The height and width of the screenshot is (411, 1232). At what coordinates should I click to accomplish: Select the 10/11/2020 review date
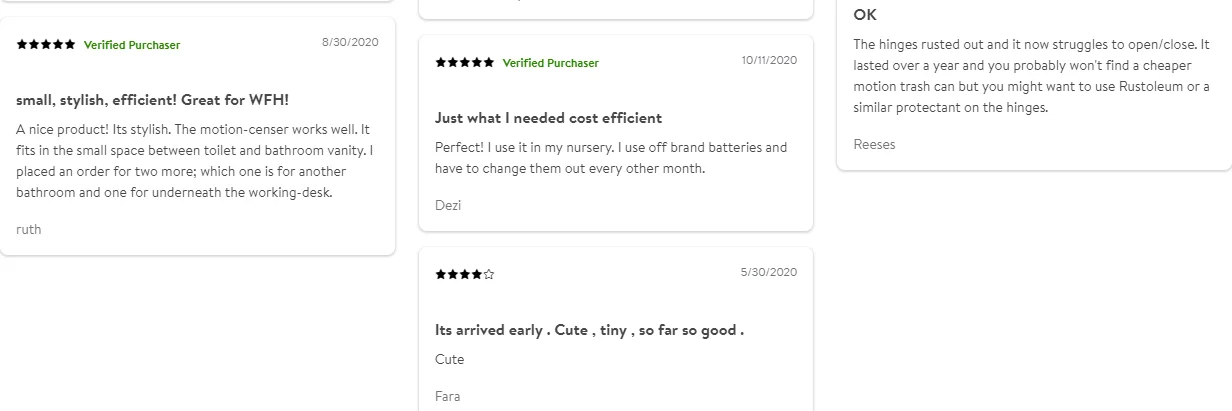(769, 60)
